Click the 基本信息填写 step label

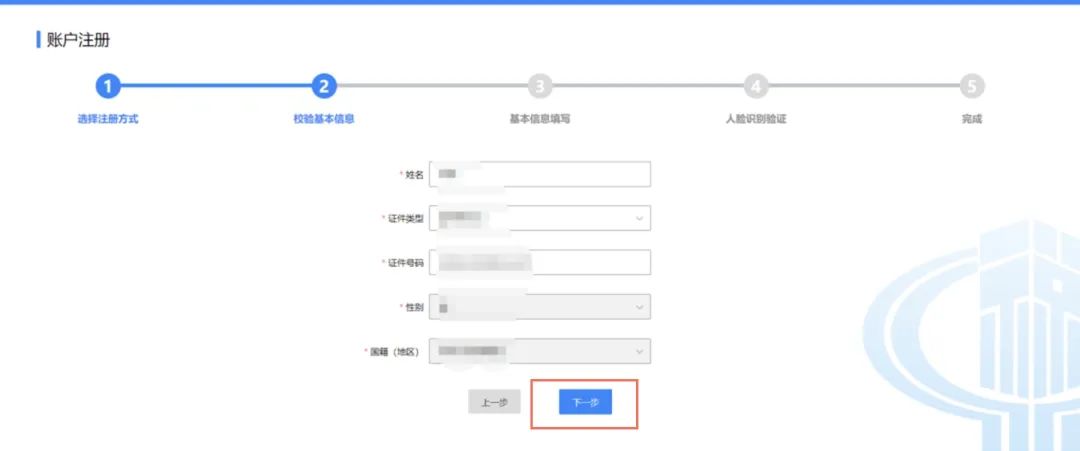point(540,119)
